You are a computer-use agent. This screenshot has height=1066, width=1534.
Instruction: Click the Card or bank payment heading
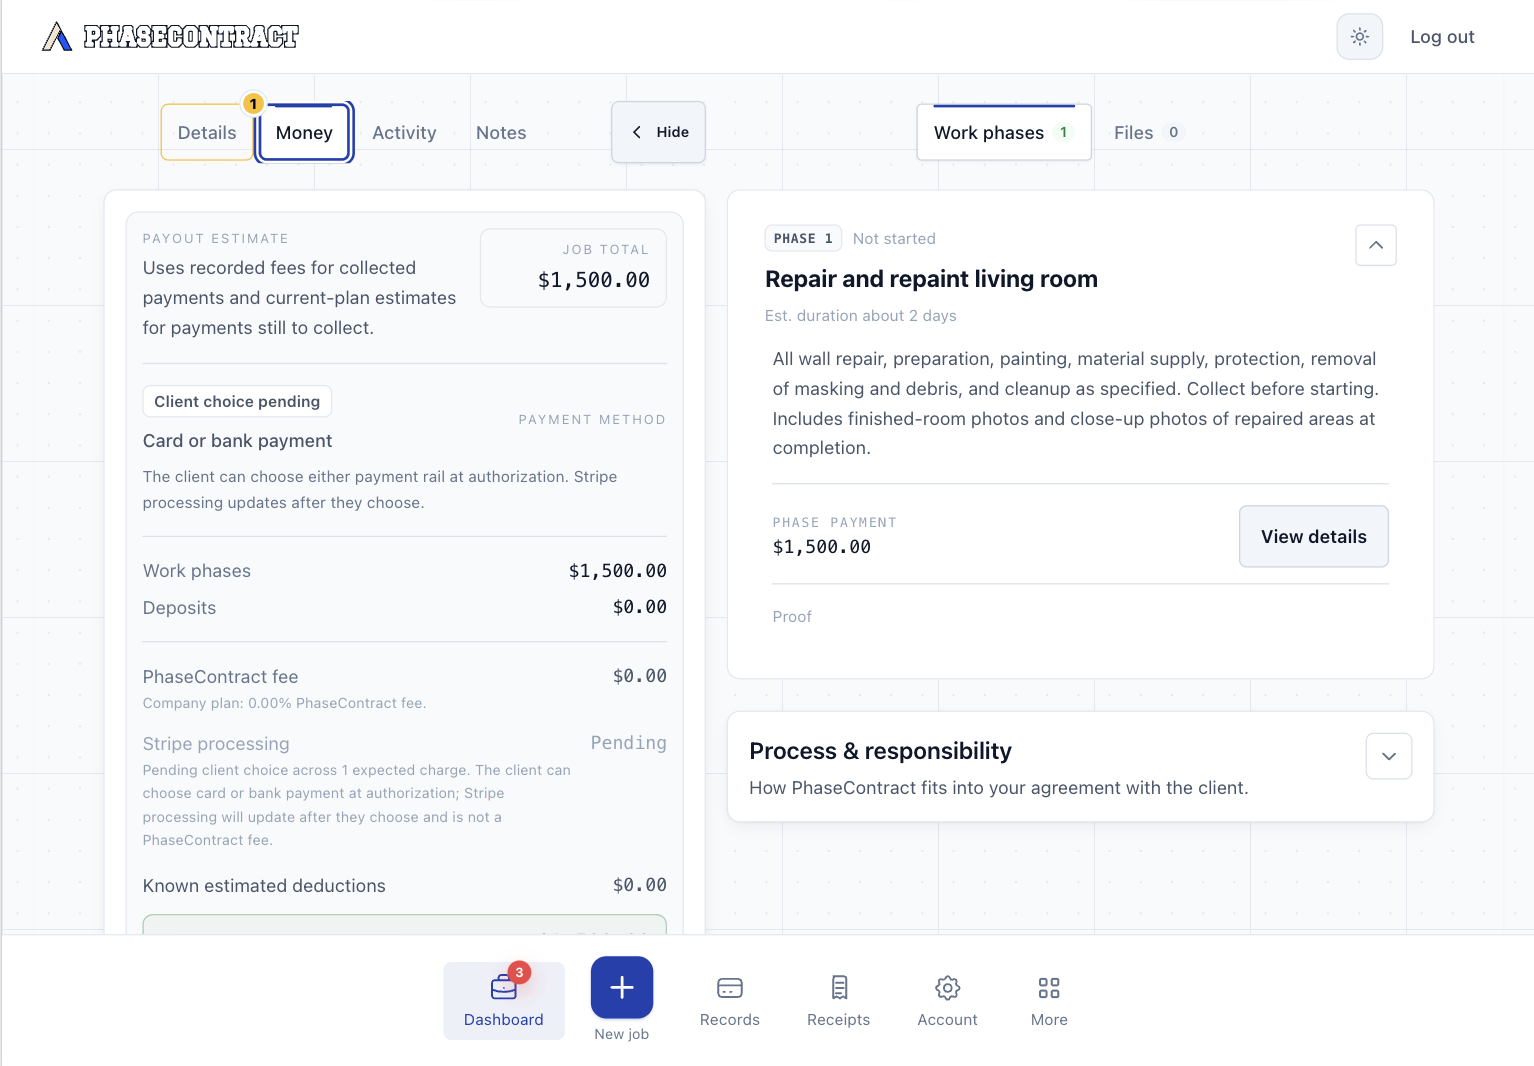click(x=237, y=441)
